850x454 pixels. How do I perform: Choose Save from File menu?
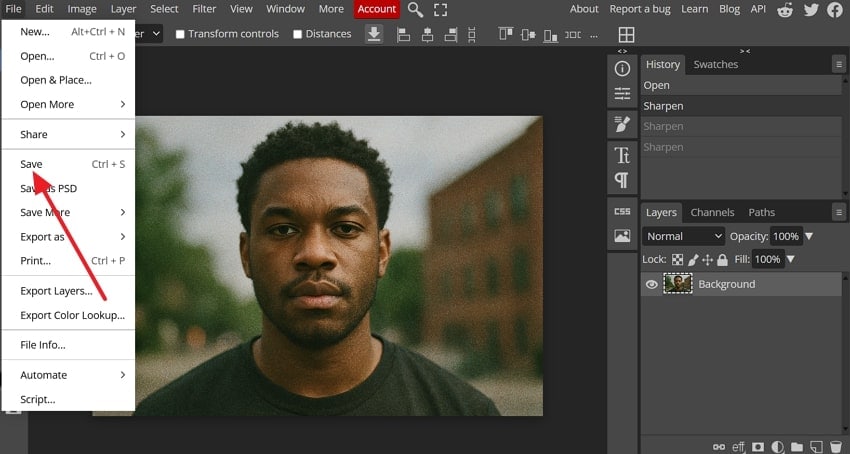click(x=68, y=164)
